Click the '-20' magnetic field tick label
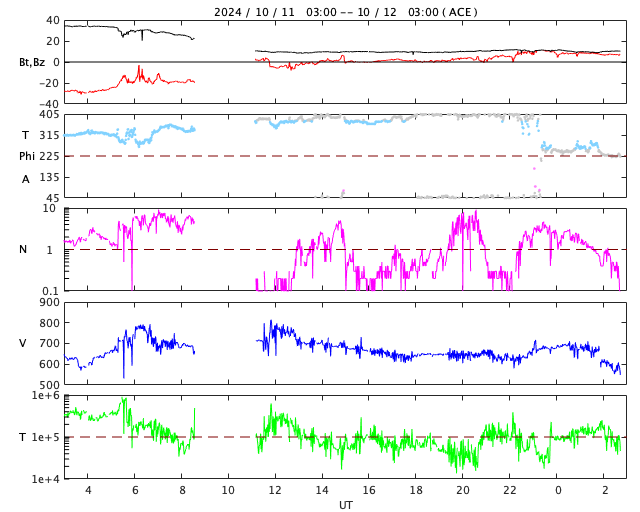Viewport: 640px width, 512px height. point(49,83)
